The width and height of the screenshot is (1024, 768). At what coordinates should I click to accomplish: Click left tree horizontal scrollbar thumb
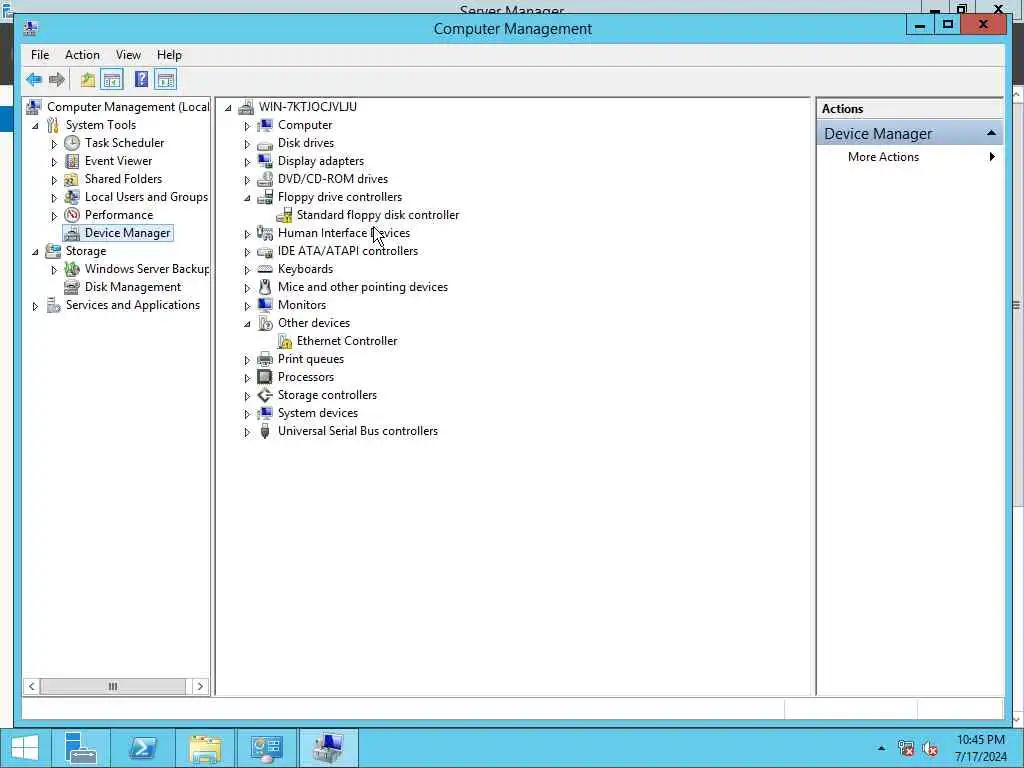point(112,686)
